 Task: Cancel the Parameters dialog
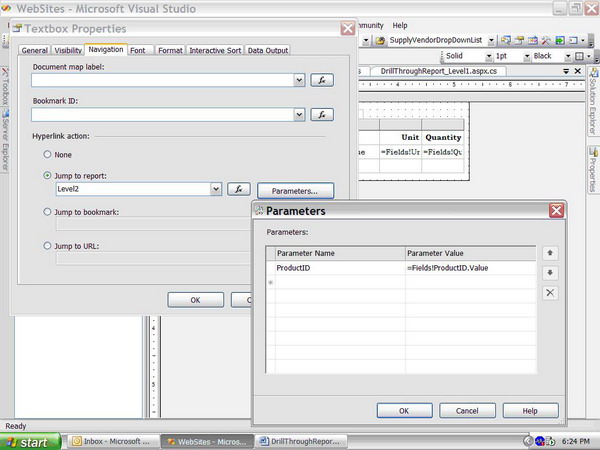tap(467, 411)
